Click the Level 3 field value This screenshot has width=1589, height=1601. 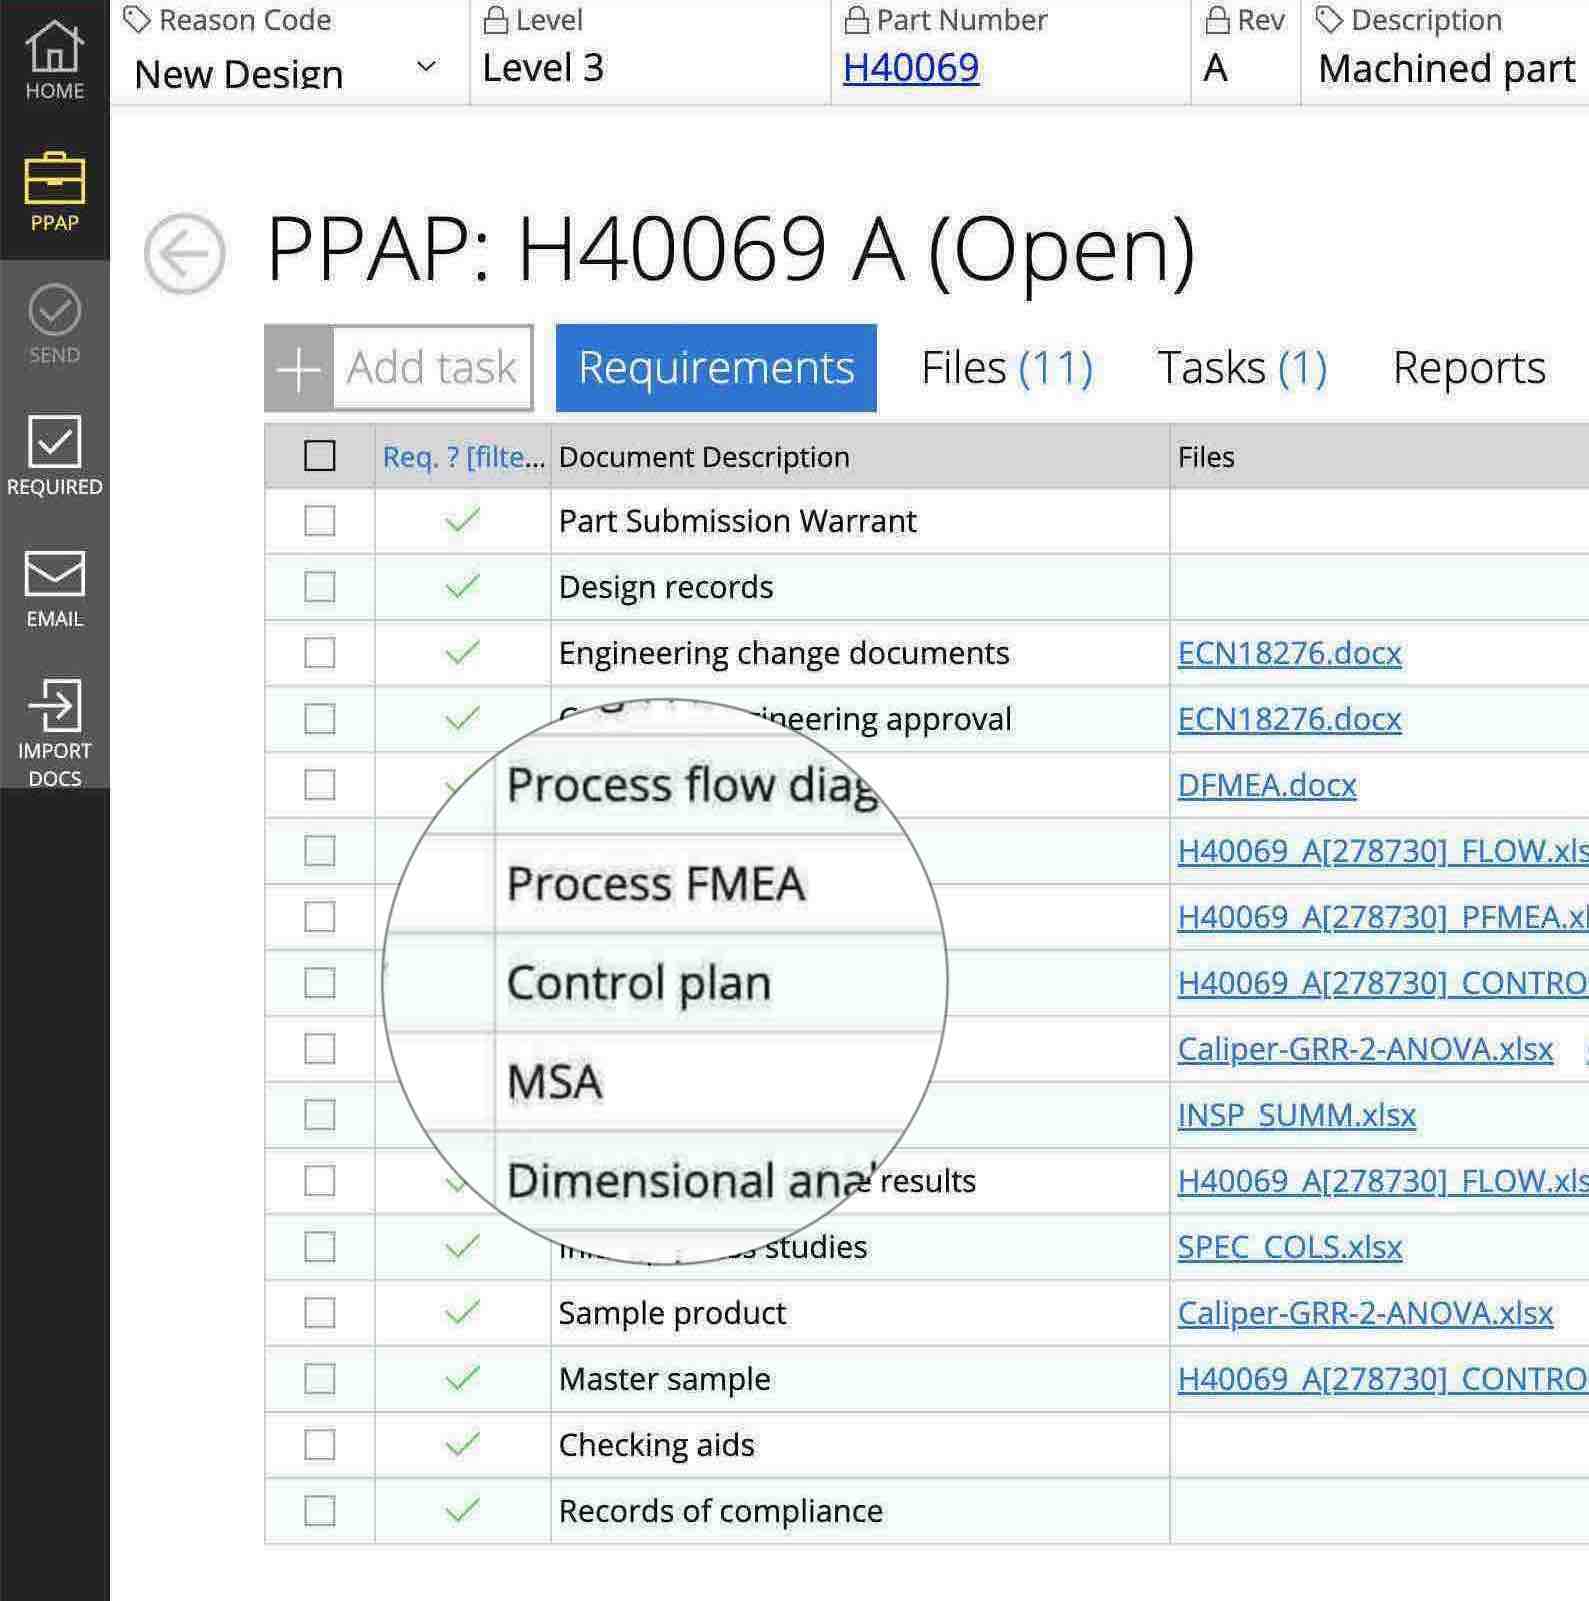543,68
